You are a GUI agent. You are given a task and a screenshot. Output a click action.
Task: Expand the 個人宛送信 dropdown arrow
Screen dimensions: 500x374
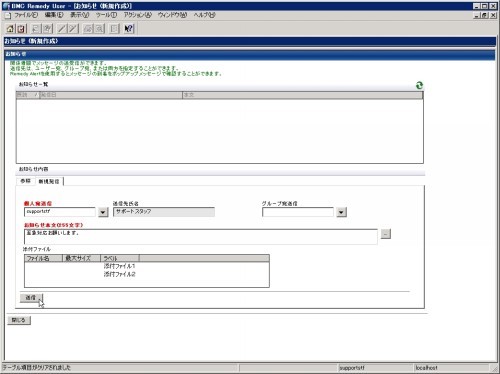[103, 212]
